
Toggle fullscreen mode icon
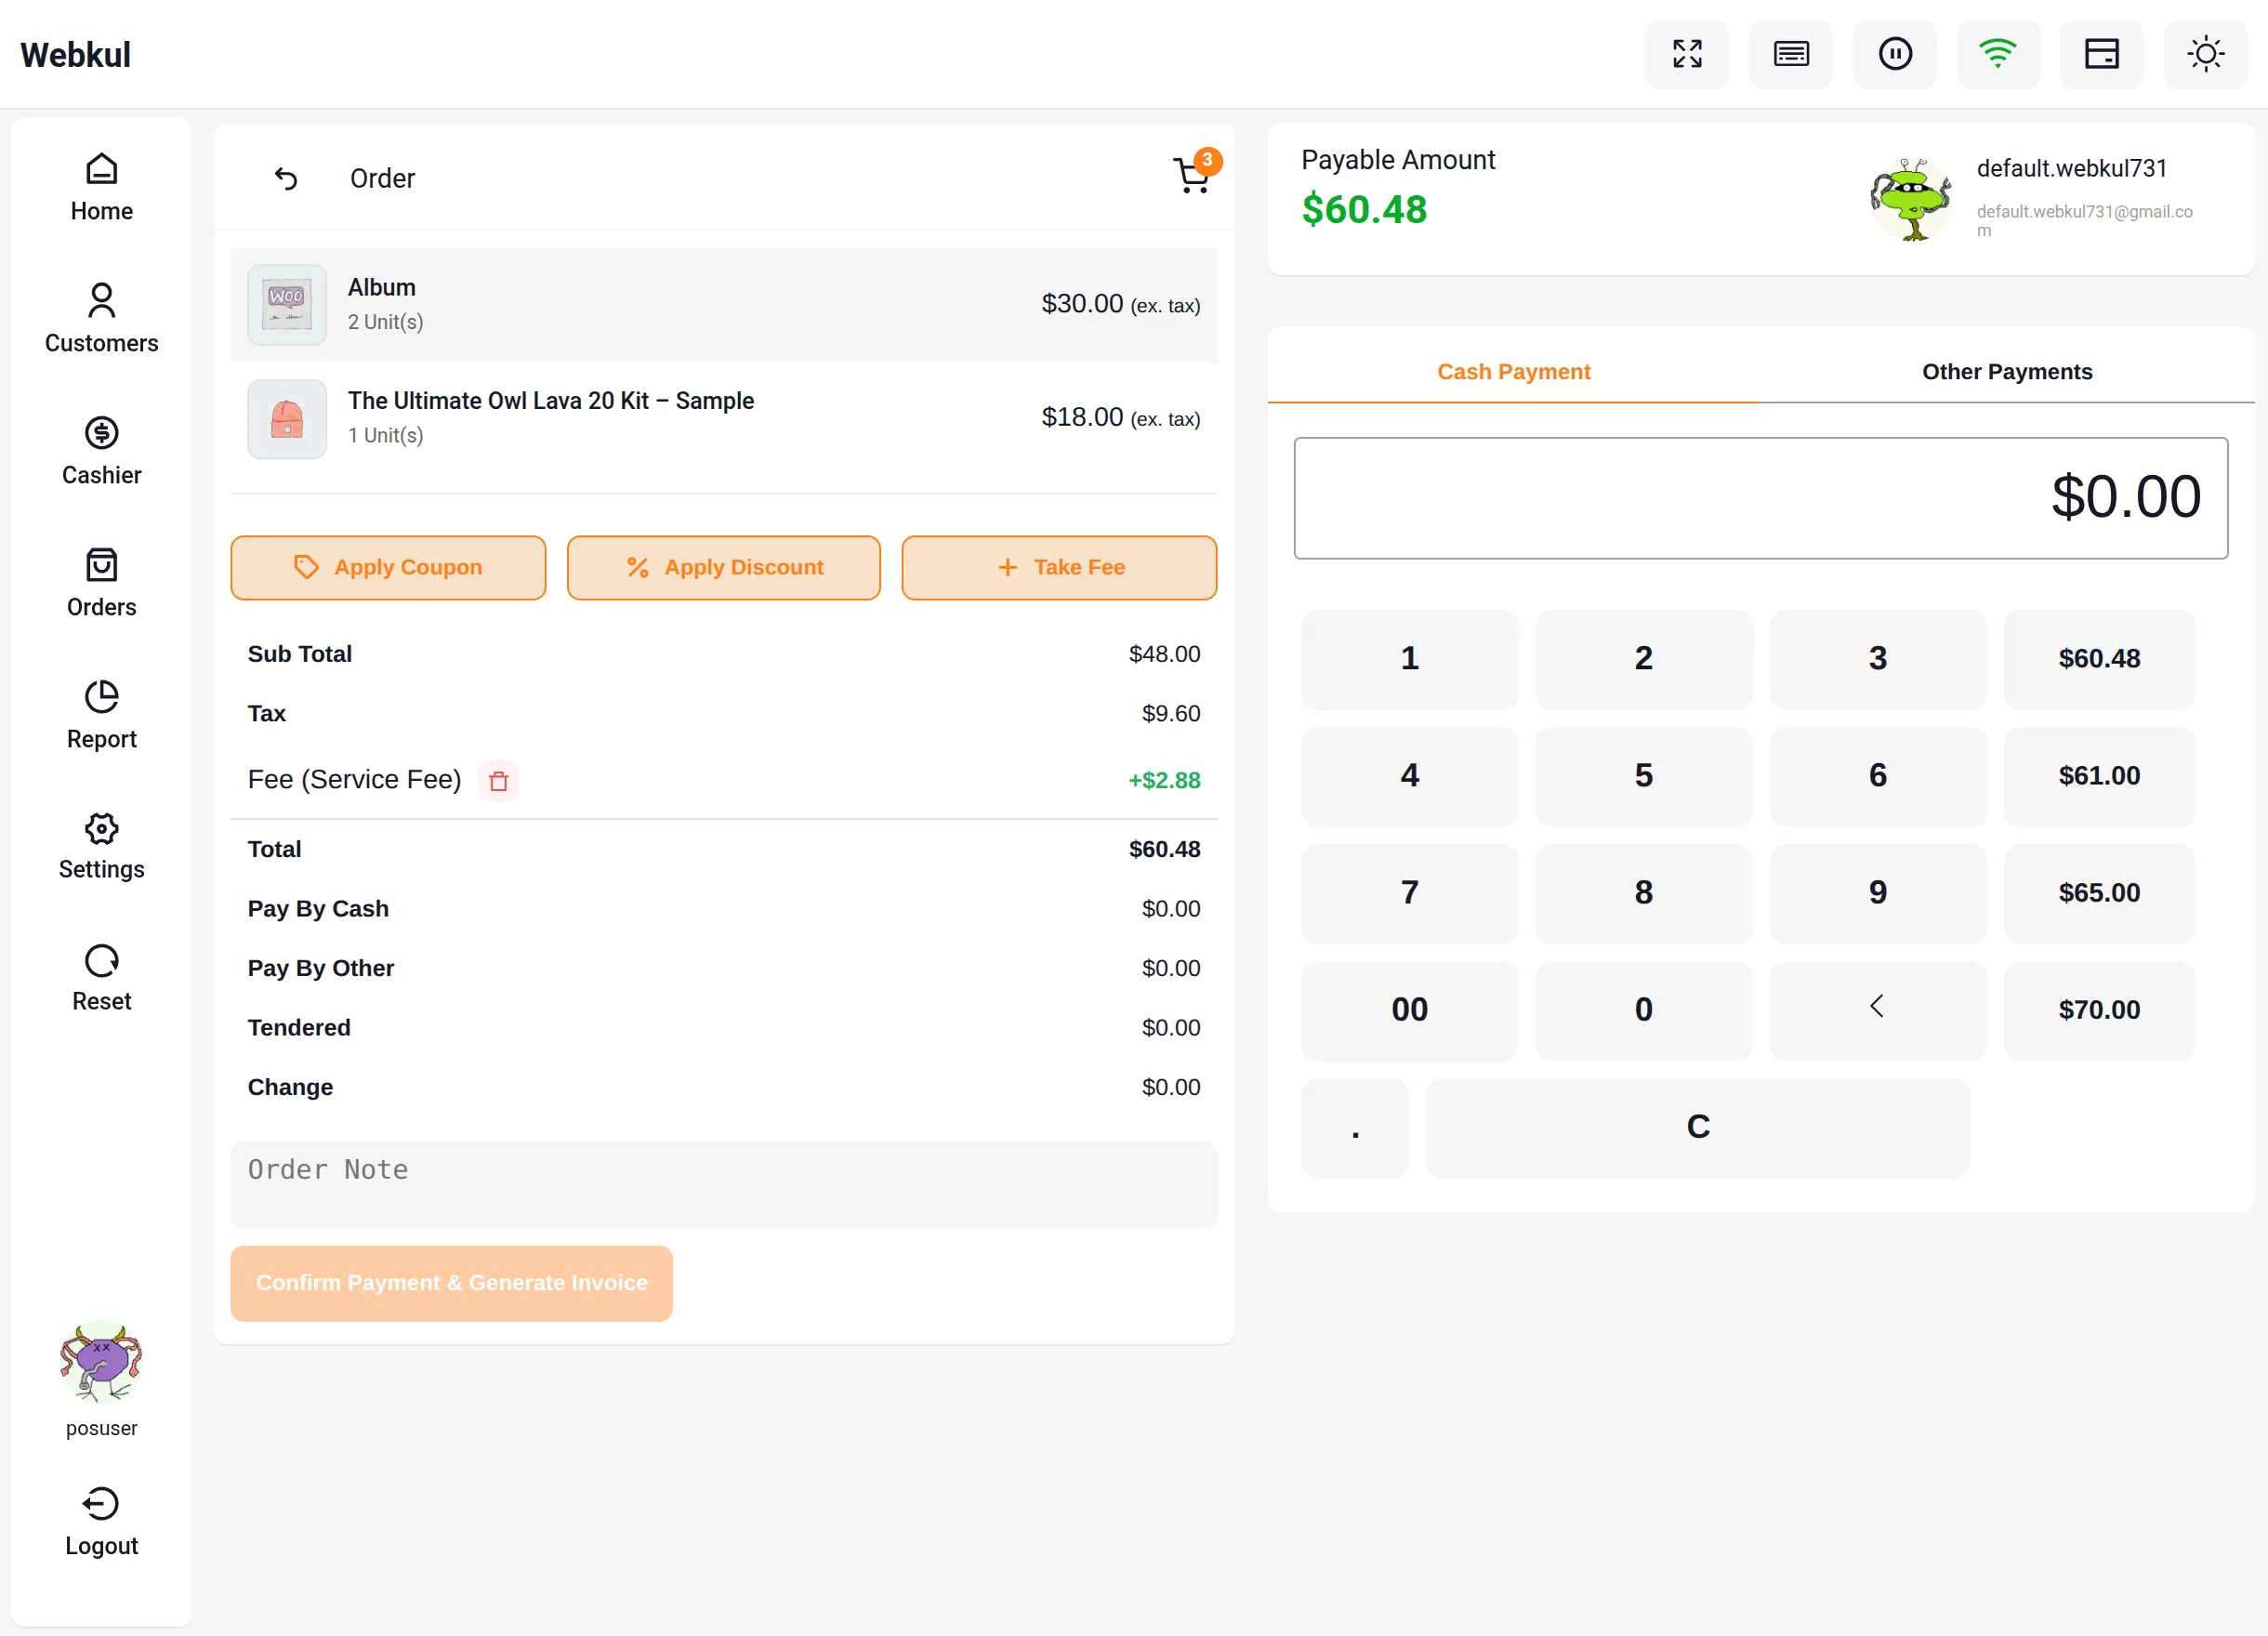click(x=1686, y=54)
